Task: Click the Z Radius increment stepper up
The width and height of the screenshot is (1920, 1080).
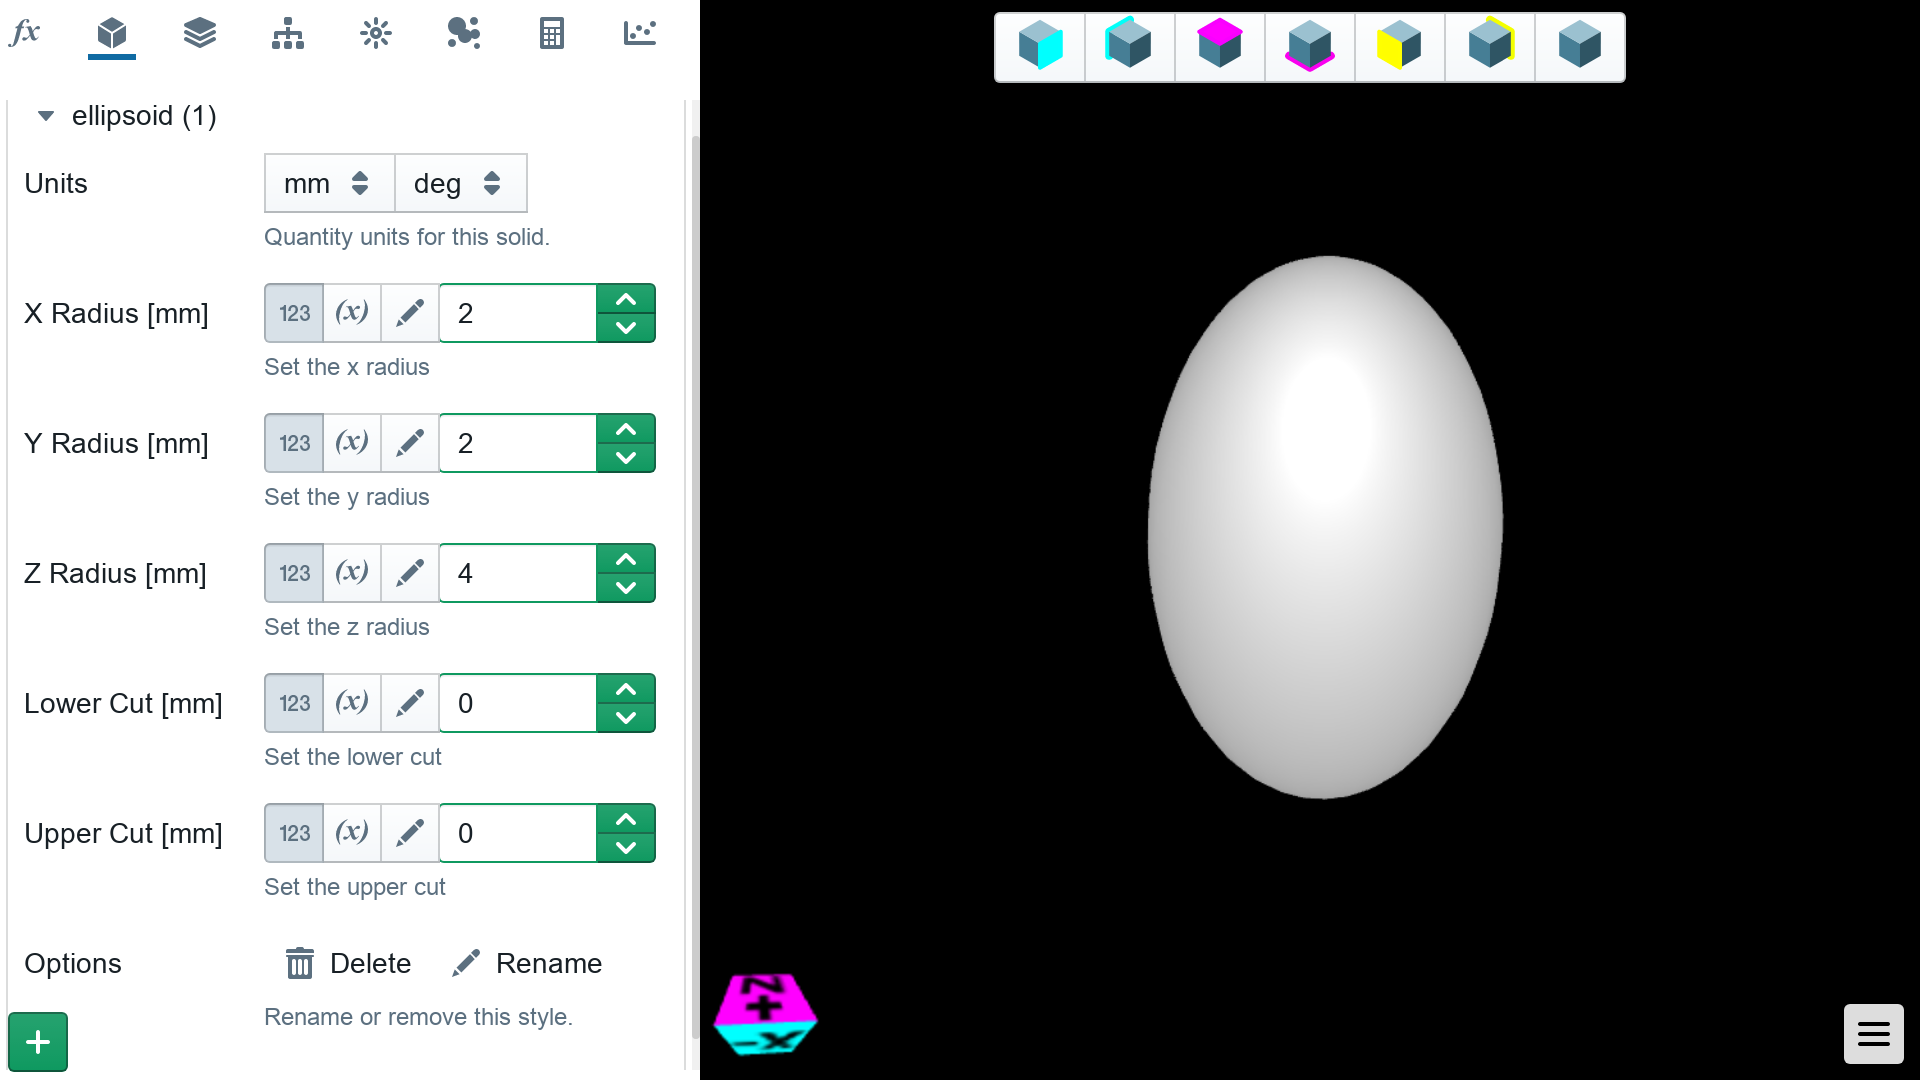Action: point(625,558)
